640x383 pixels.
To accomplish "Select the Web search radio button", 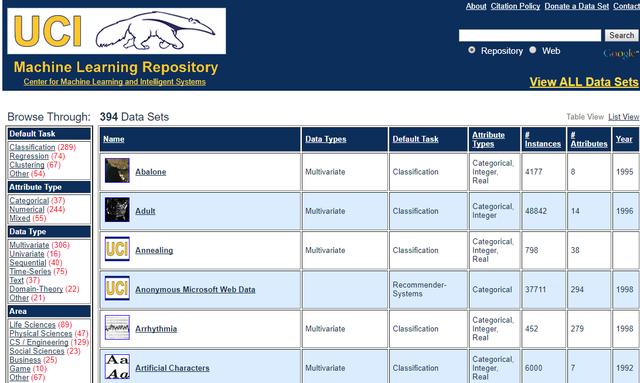I will pos(533,50).
